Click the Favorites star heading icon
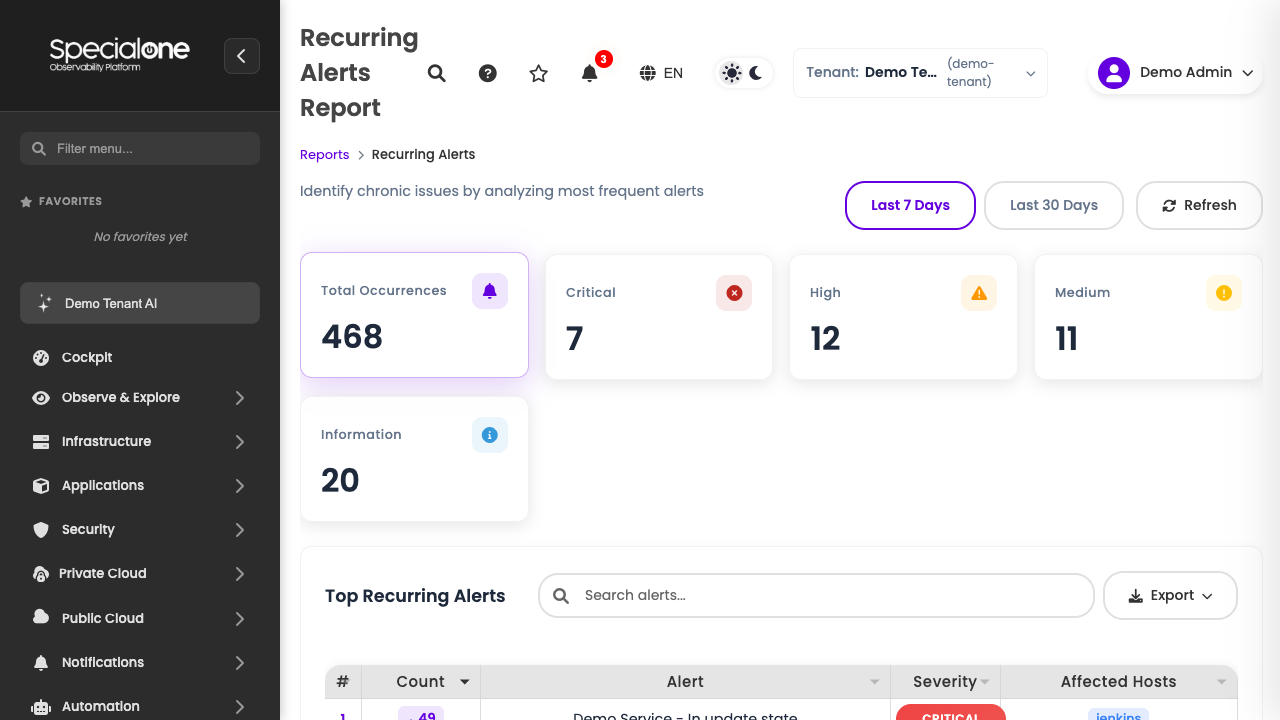 [26, 202]
